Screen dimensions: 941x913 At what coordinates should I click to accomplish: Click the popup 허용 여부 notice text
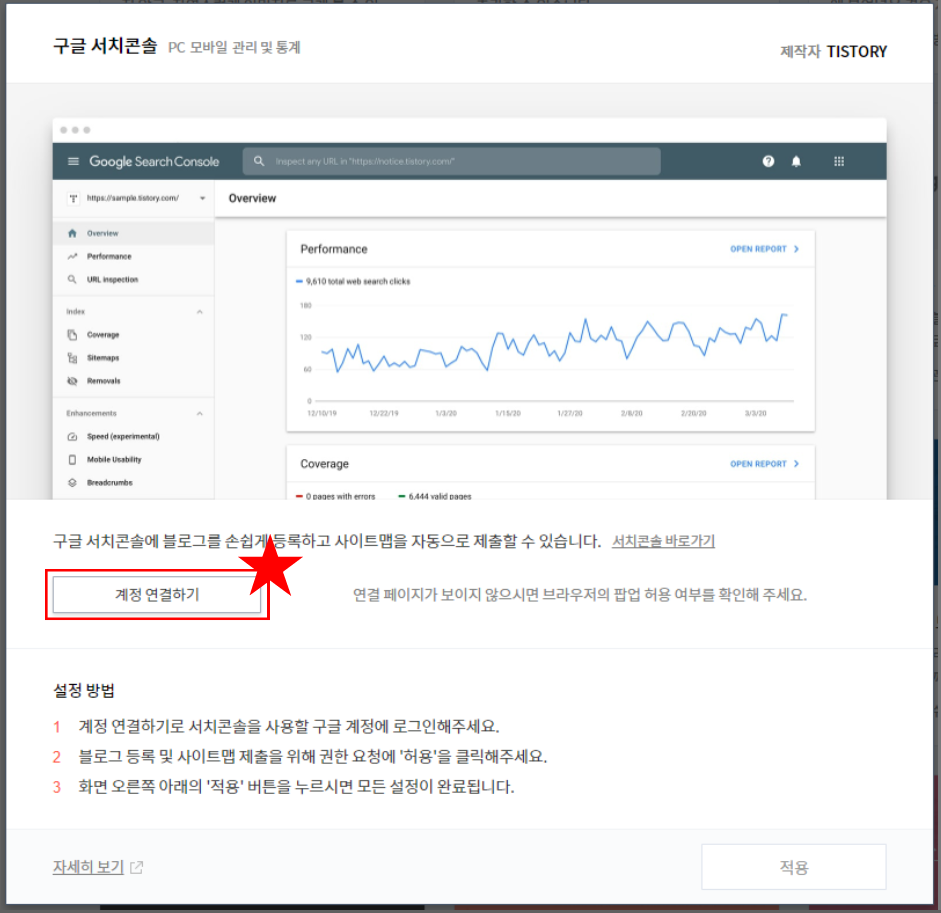click(580, 595)
